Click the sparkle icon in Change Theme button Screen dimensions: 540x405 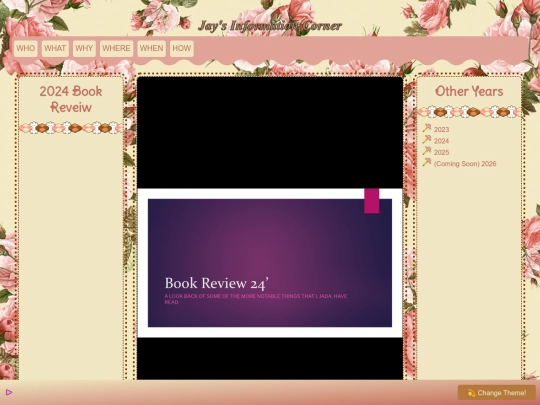point(471,393)
